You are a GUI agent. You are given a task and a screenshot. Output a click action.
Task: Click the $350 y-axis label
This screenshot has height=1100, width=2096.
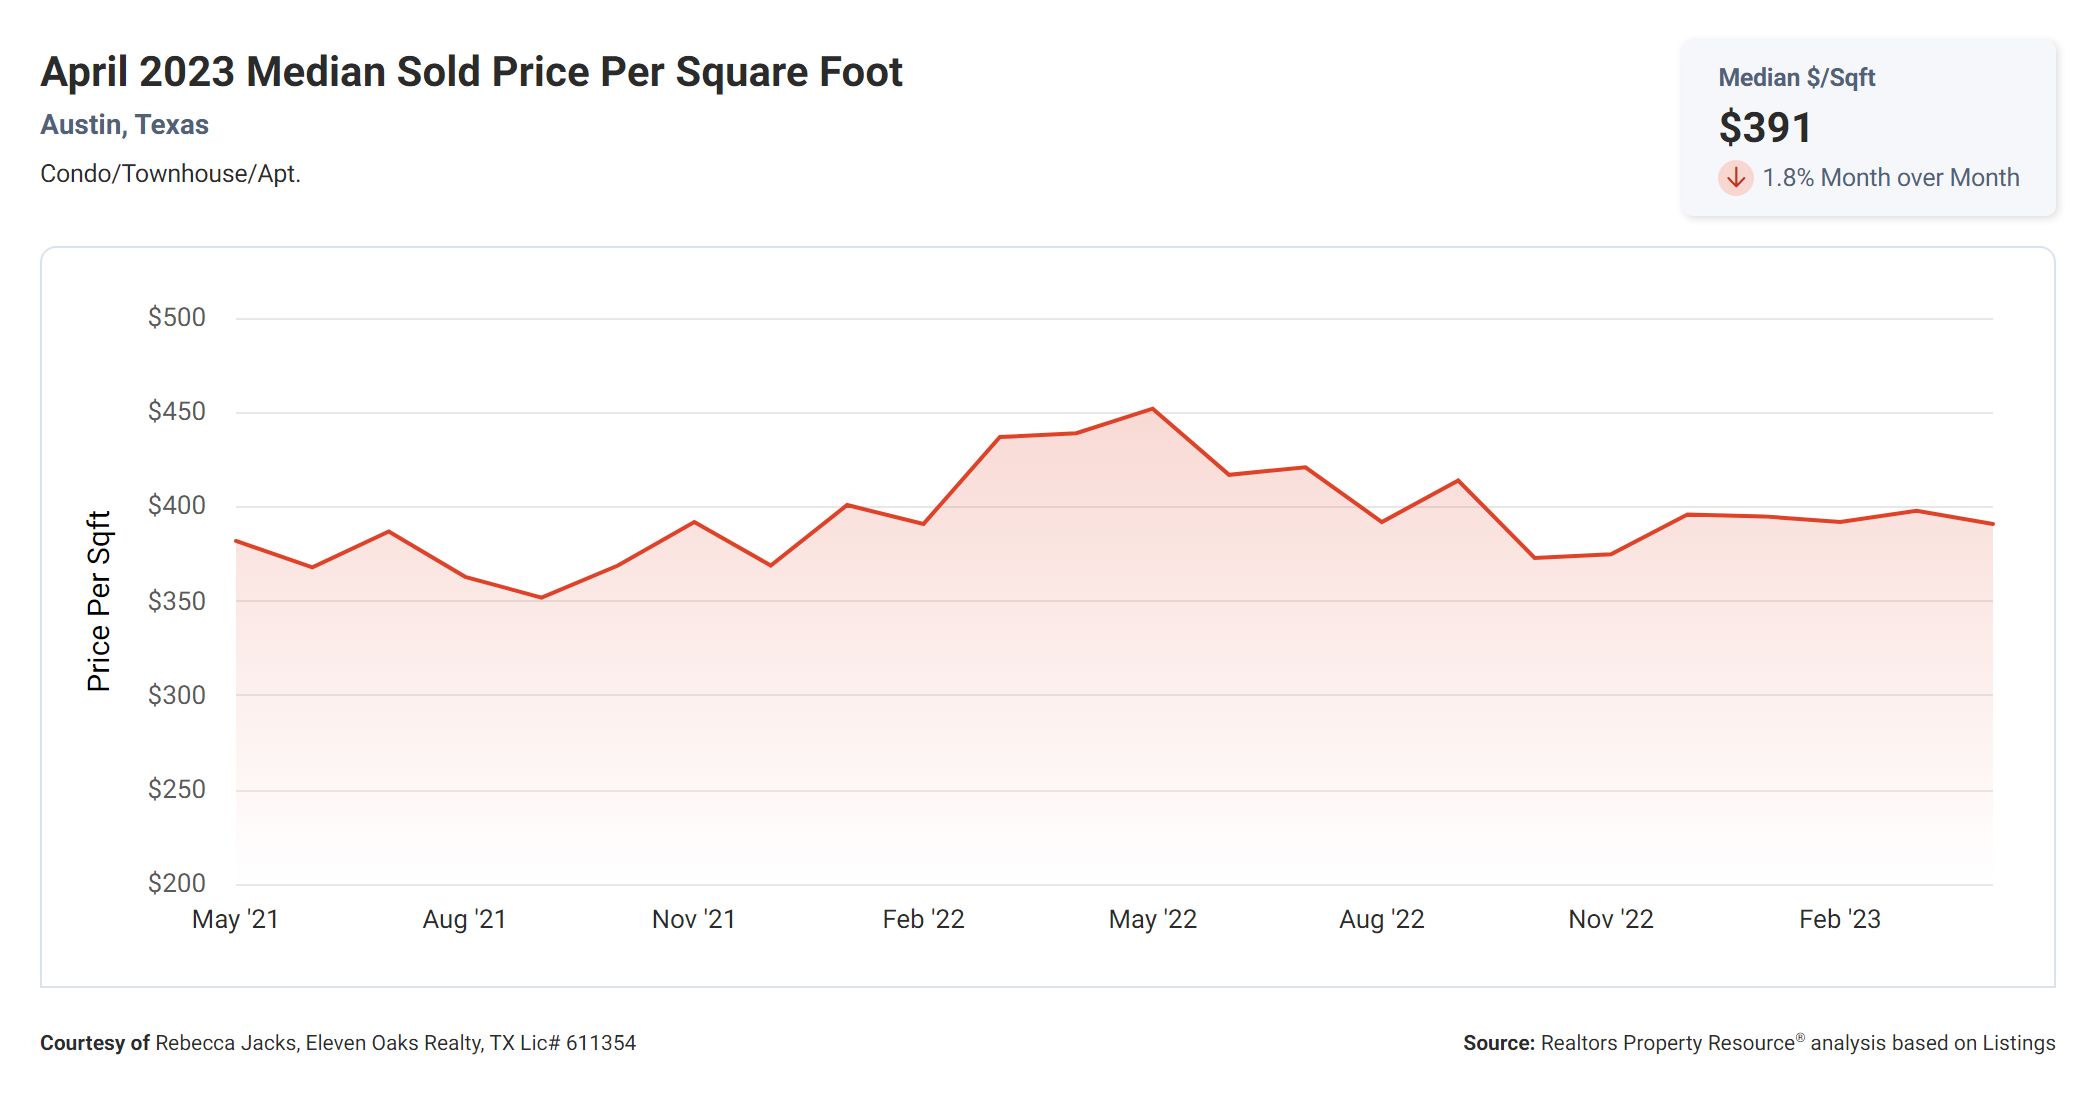(x=176, y=601)
